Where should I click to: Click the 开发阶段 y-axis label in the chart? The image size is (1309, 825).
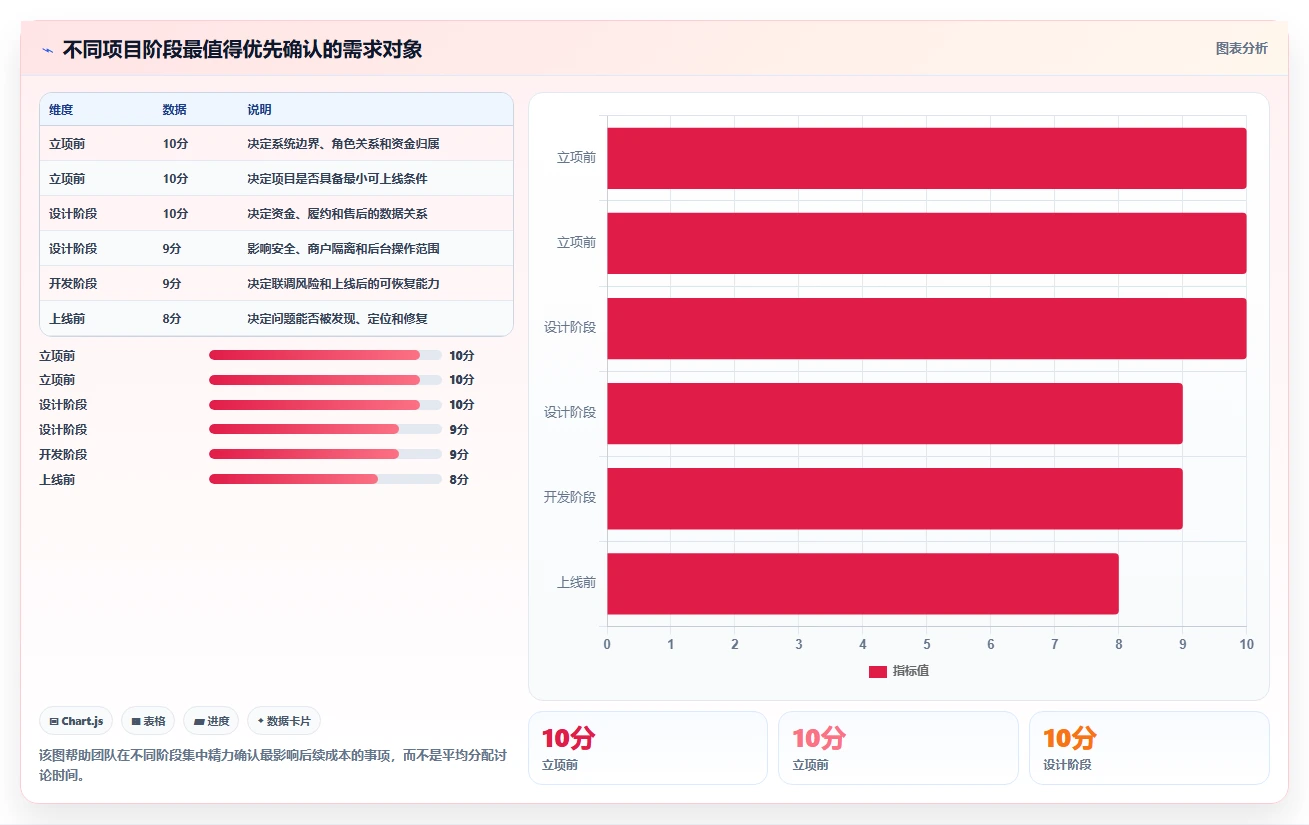click(x=570, y=497)
